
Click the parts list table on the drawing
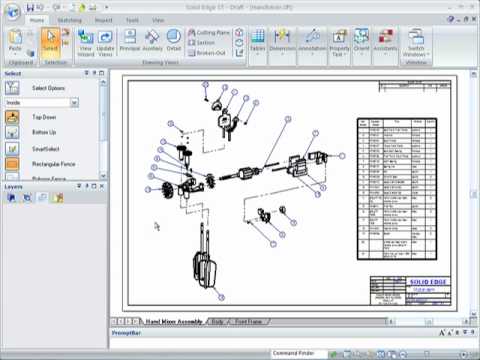(x=397, y=189)
